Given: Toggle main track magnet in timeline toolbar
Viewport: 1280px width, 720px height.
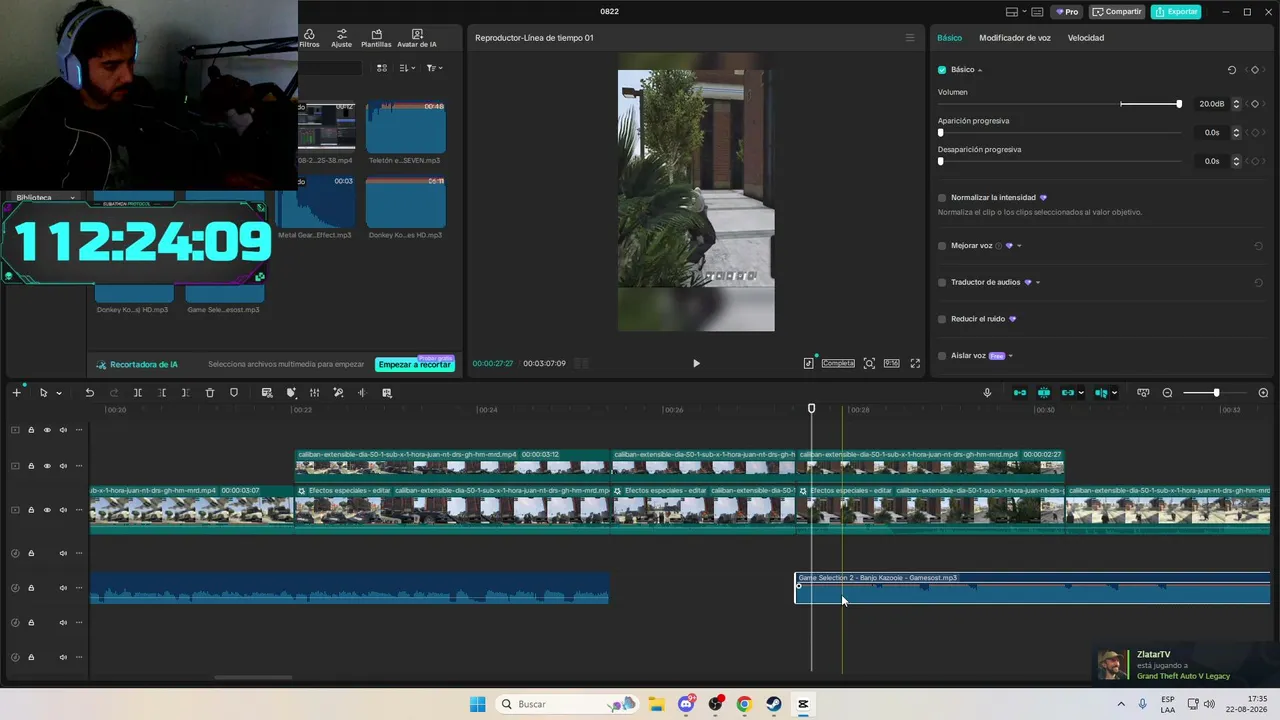Looking at the screenshot, I should coord(1020,393).
